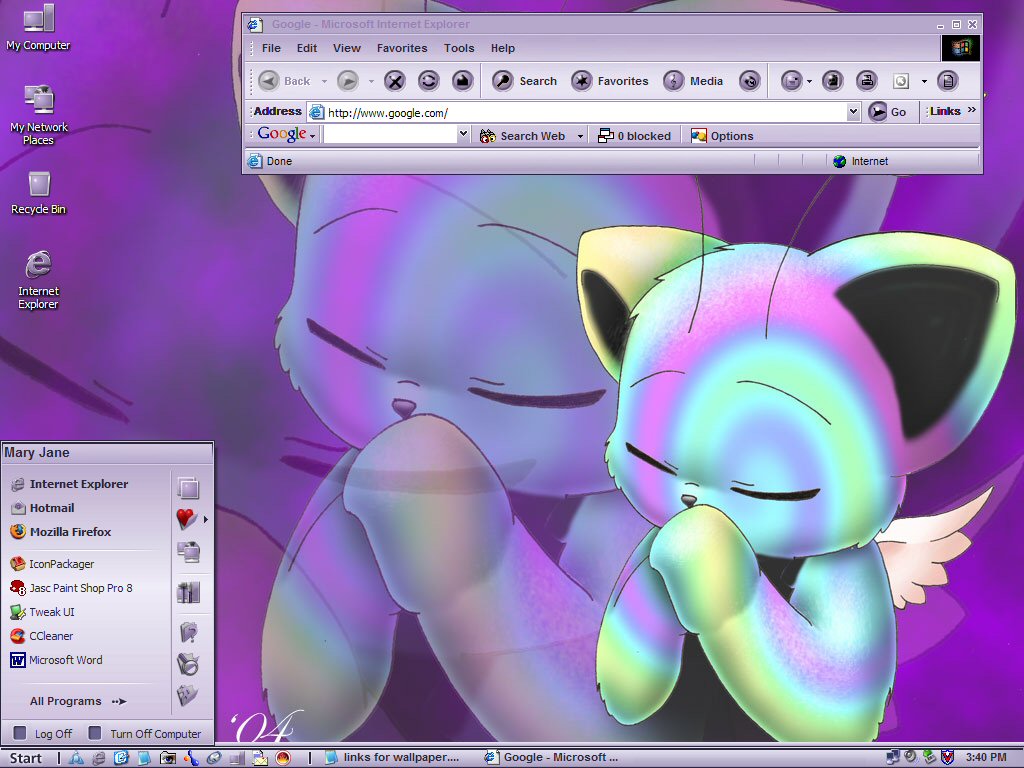Click the Go button
Image resolution: width=1024 pixels, height=768 pixels.
(888, 112)
